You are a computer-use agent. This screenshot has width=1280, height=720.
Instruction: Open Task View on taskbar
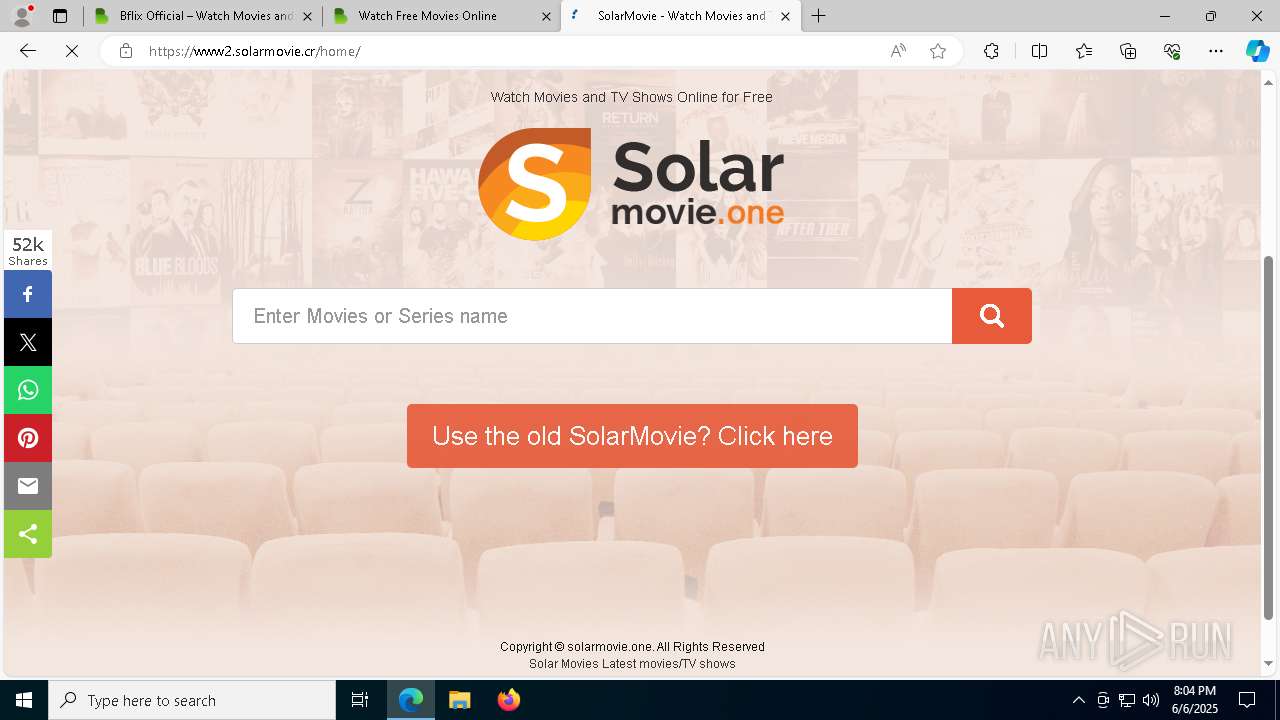pyautogui.click(x=360, y=700)
